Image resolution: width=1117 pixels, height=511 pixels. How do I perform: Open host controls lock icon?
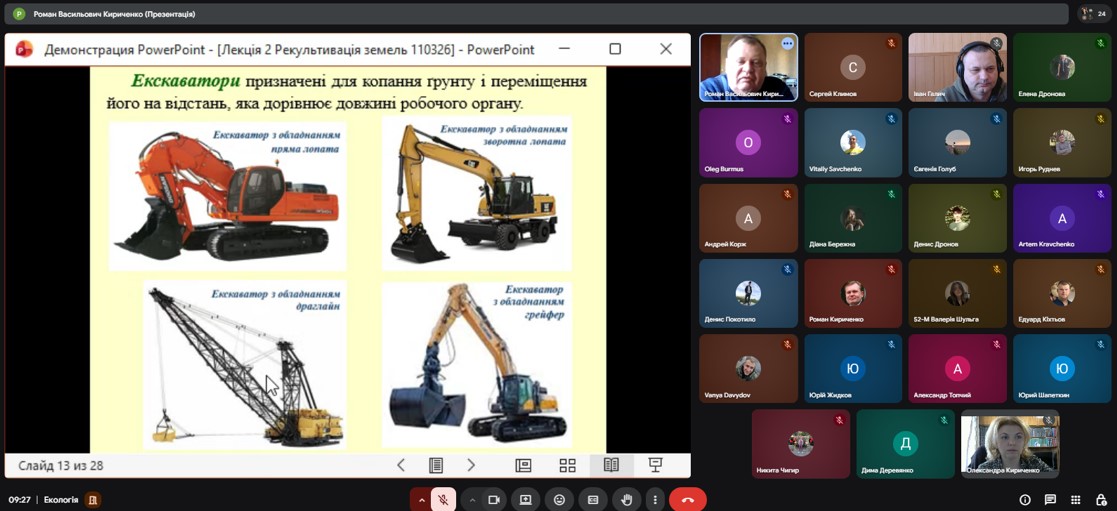pyautogui.click(x=1101, y=500)
